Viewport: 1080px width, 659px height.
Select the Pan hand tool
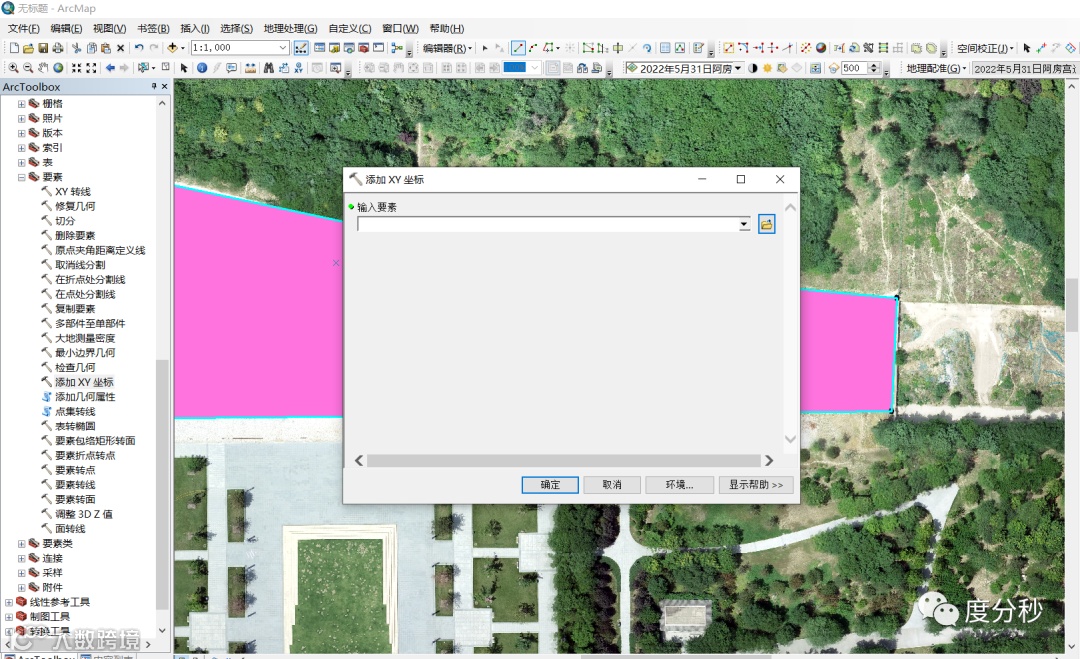(x=43, y=67)
